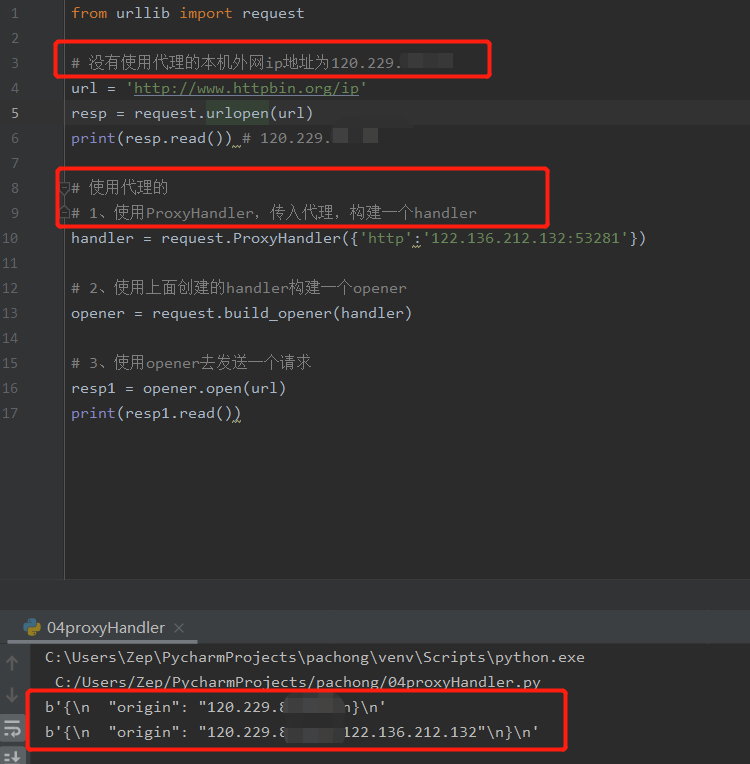Click 'url =' variable on line 4
This screenshot has height=764, width=750.
point(93,88)
